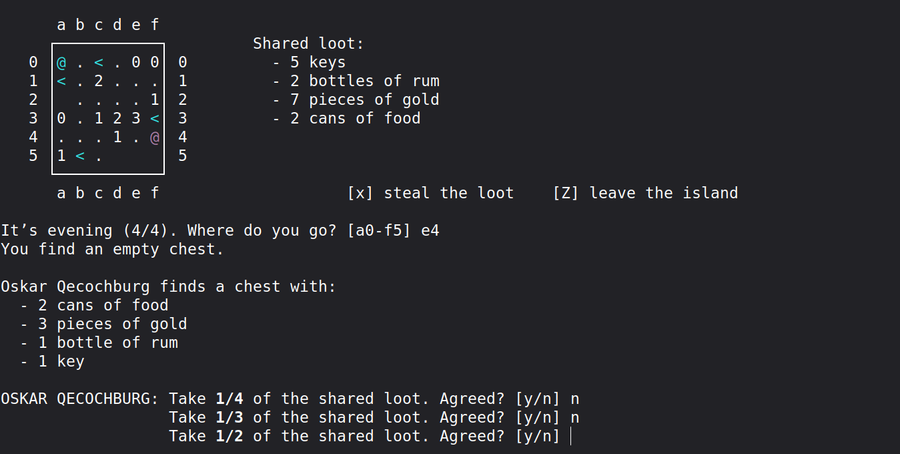Choose [Z] leave the island
900x454 pixels.
click(645, 193)
